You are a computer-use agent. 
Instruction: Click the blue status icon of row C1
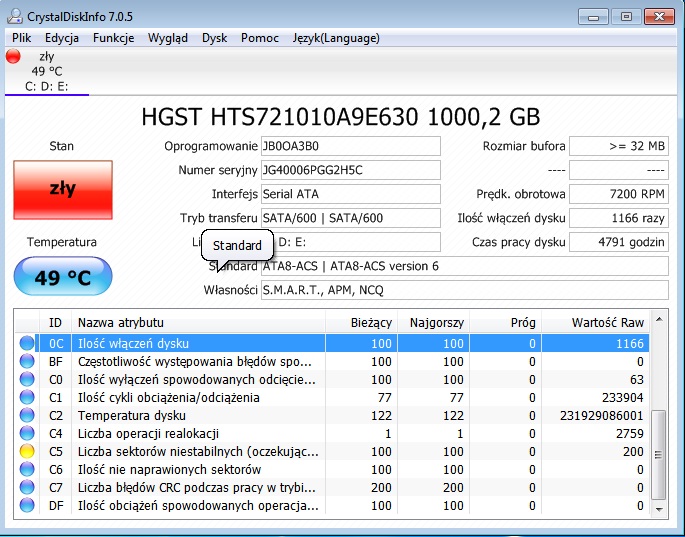27,397
